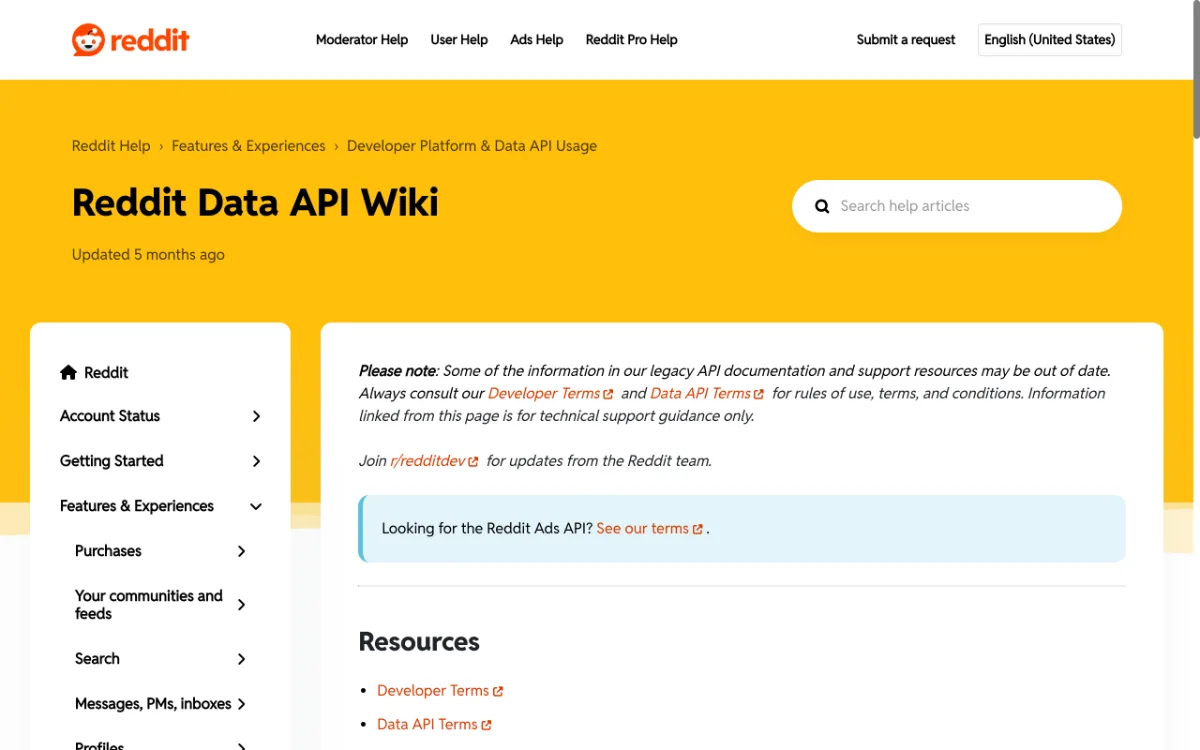This screenshot has width=1200, height=750.
Task: Click the Reddit logo in the header
Action: (x=131, y=40)
